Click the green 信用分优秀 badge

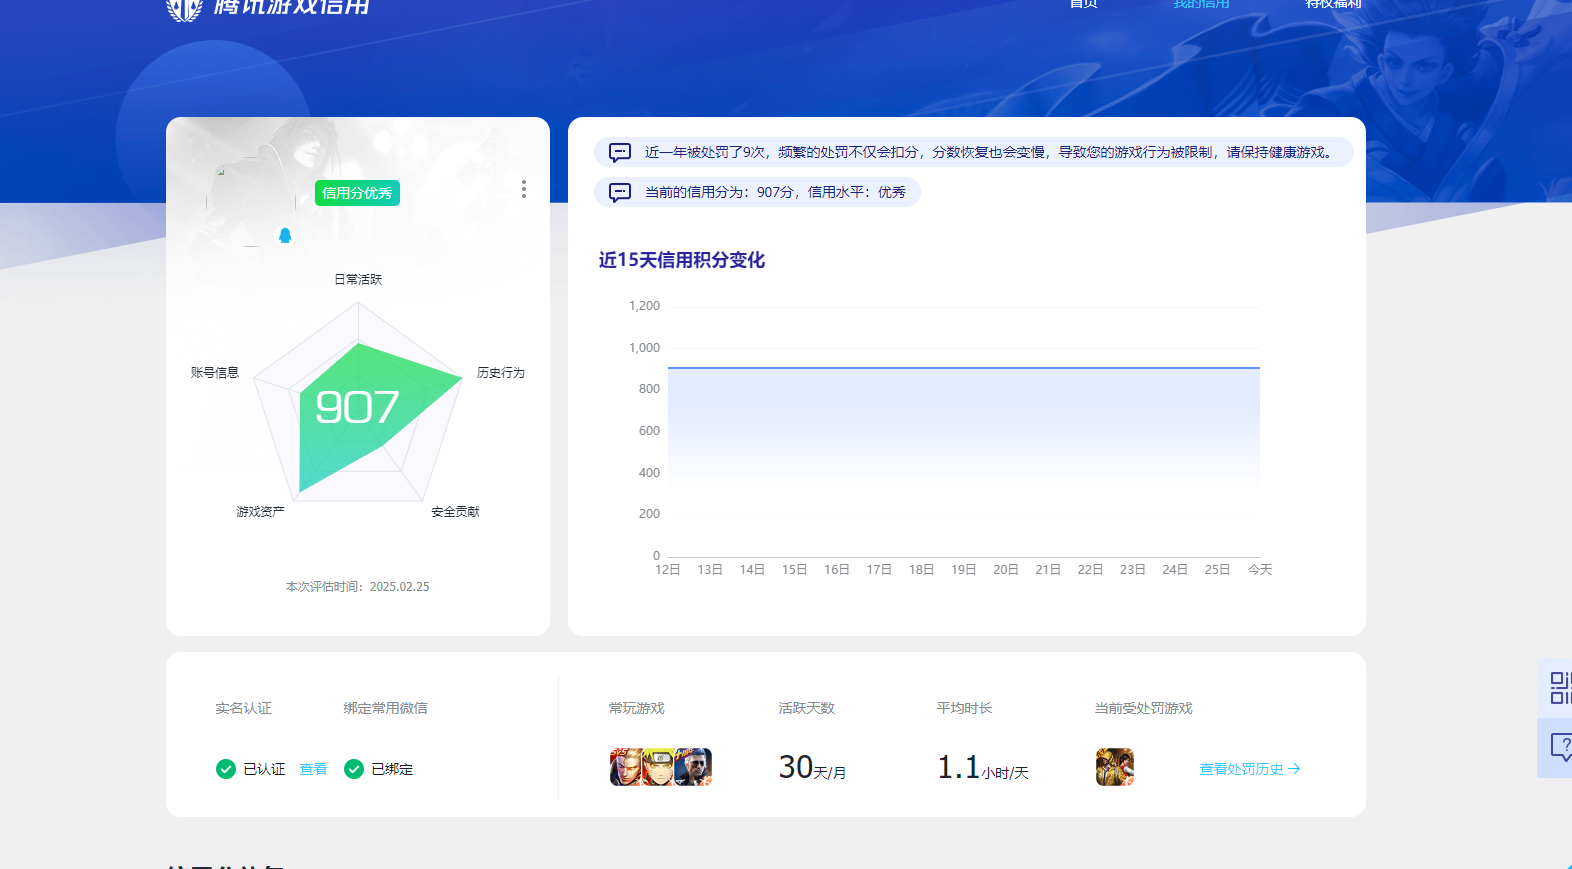(357, 193)
